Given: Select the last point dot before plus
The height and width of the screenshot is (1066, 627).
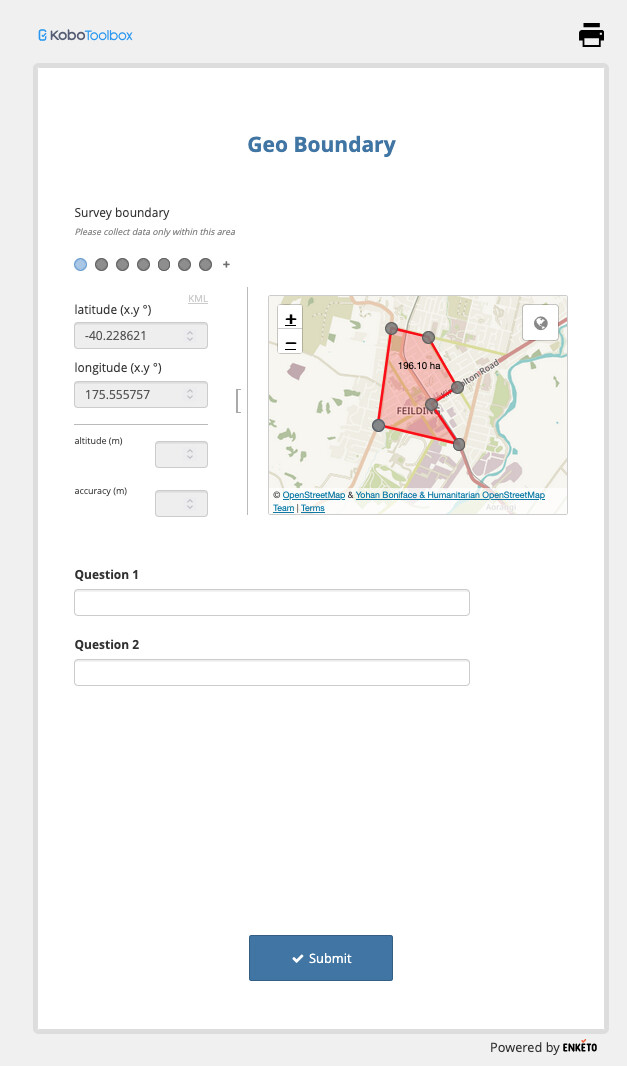Looking at the screenshot, I should (x=205, y=265).
